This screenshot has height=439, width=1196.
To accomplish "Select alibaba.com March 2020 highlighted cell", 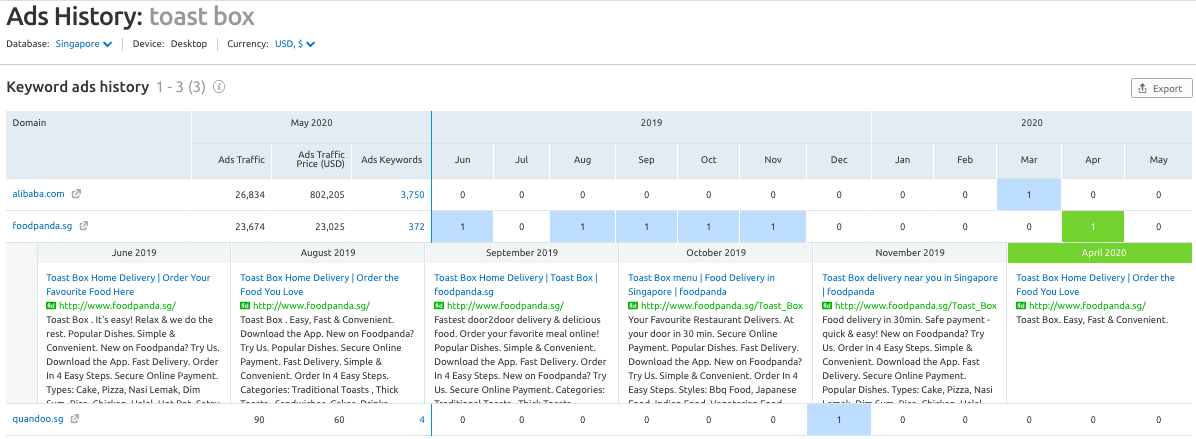I will [x=1028, y=195].
